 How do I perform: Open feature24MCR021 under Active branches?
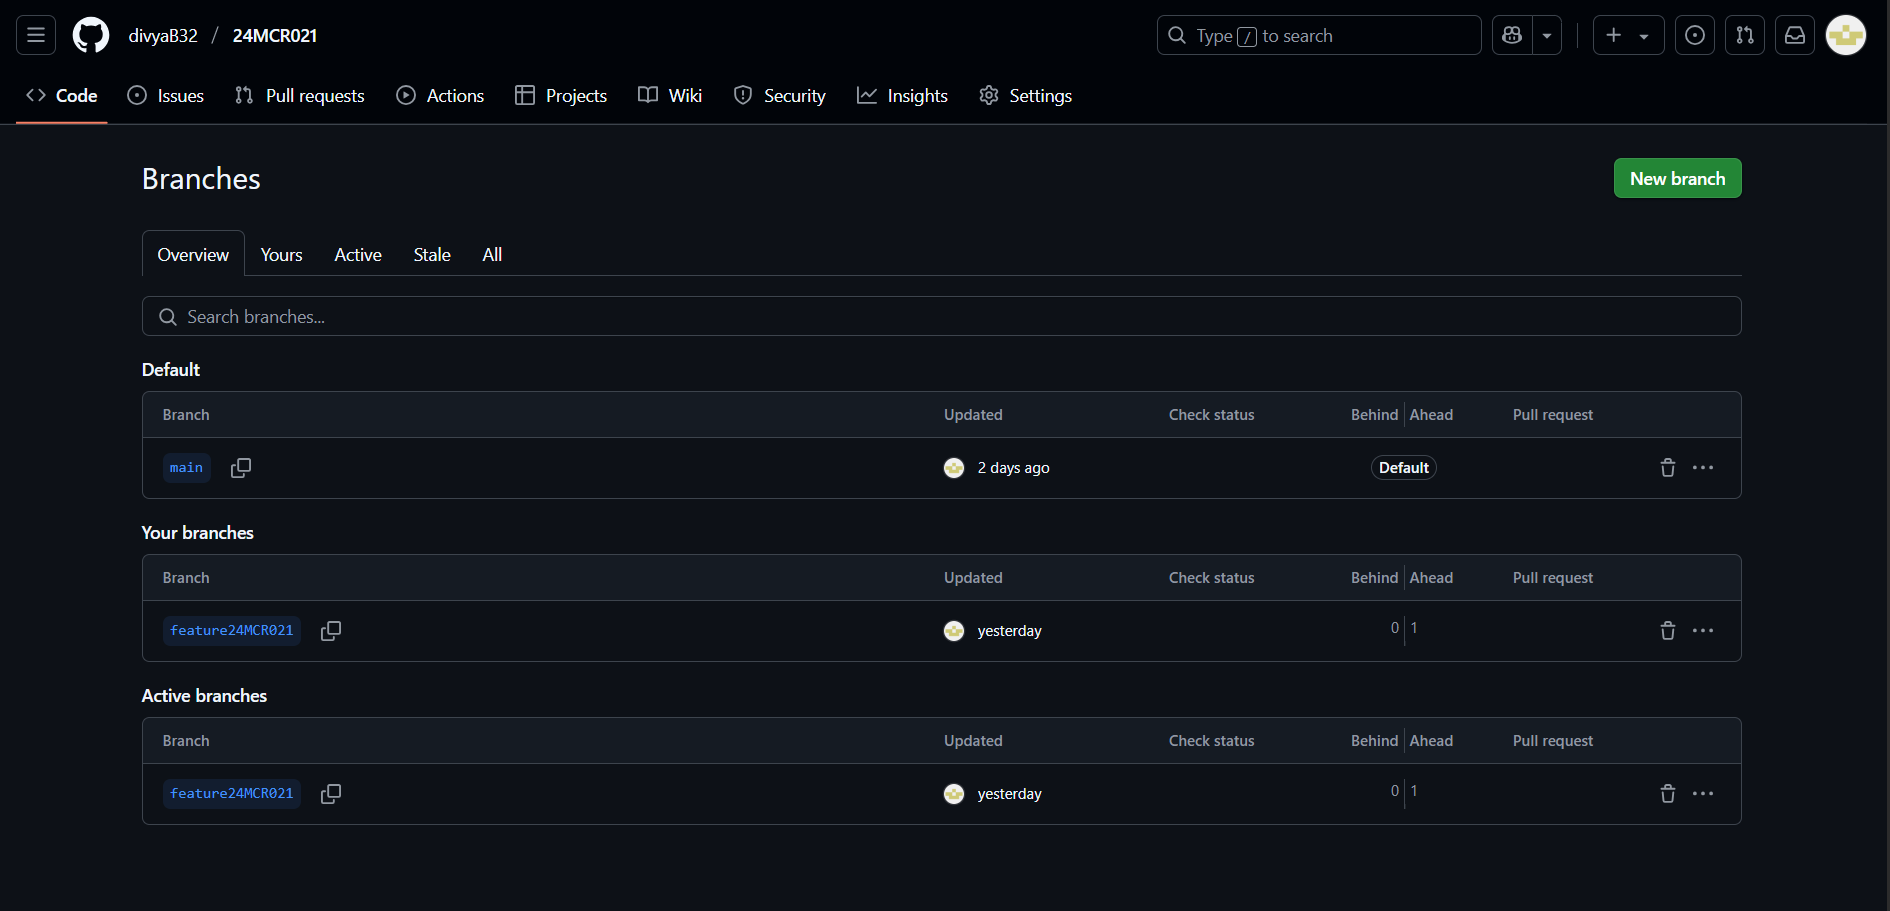[x=232, y=793]
